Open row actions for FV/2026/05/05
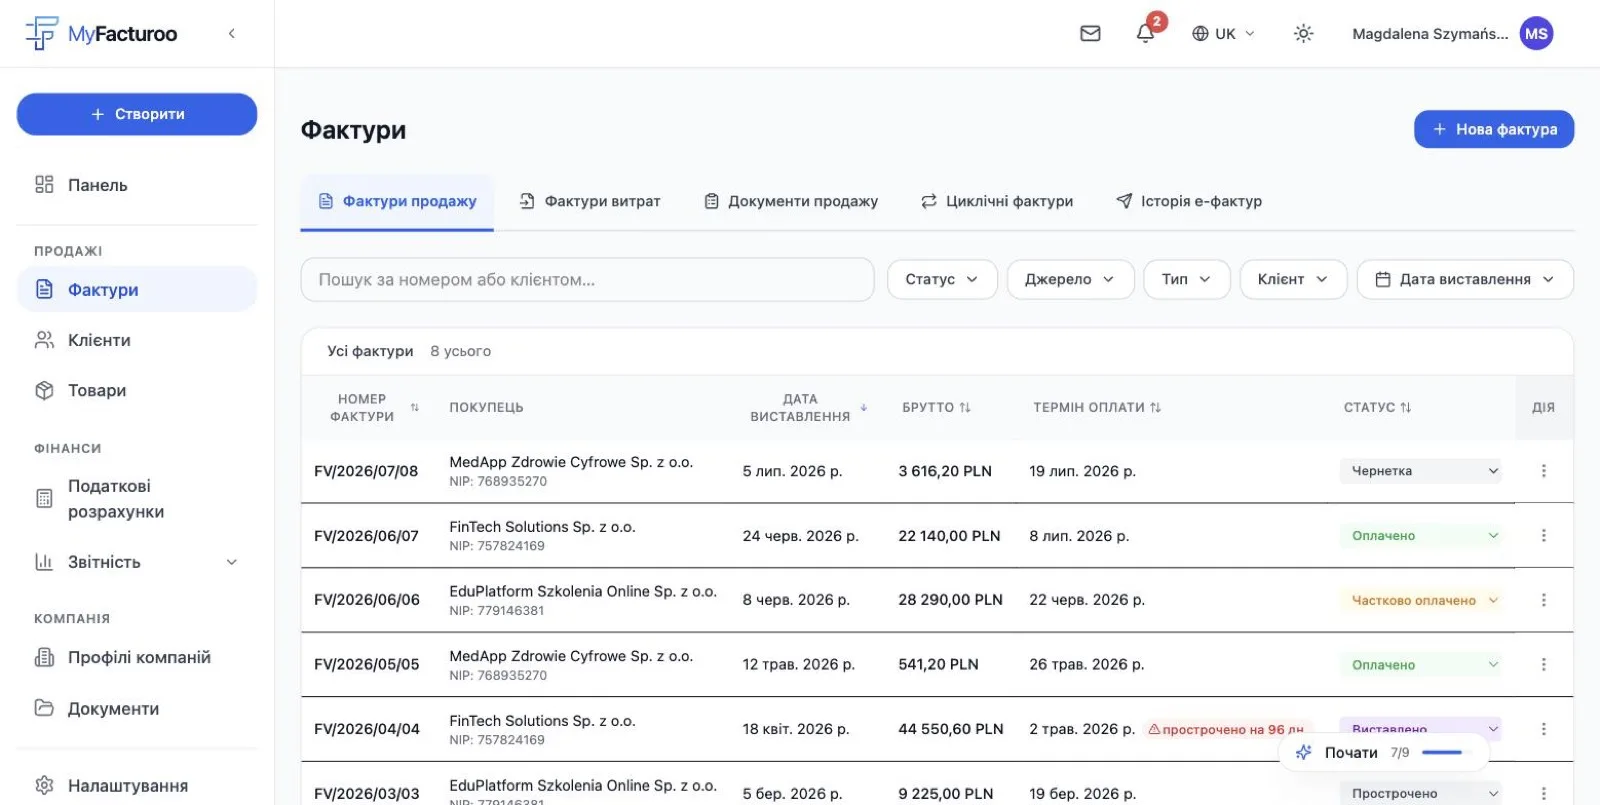 point(1543,665)
